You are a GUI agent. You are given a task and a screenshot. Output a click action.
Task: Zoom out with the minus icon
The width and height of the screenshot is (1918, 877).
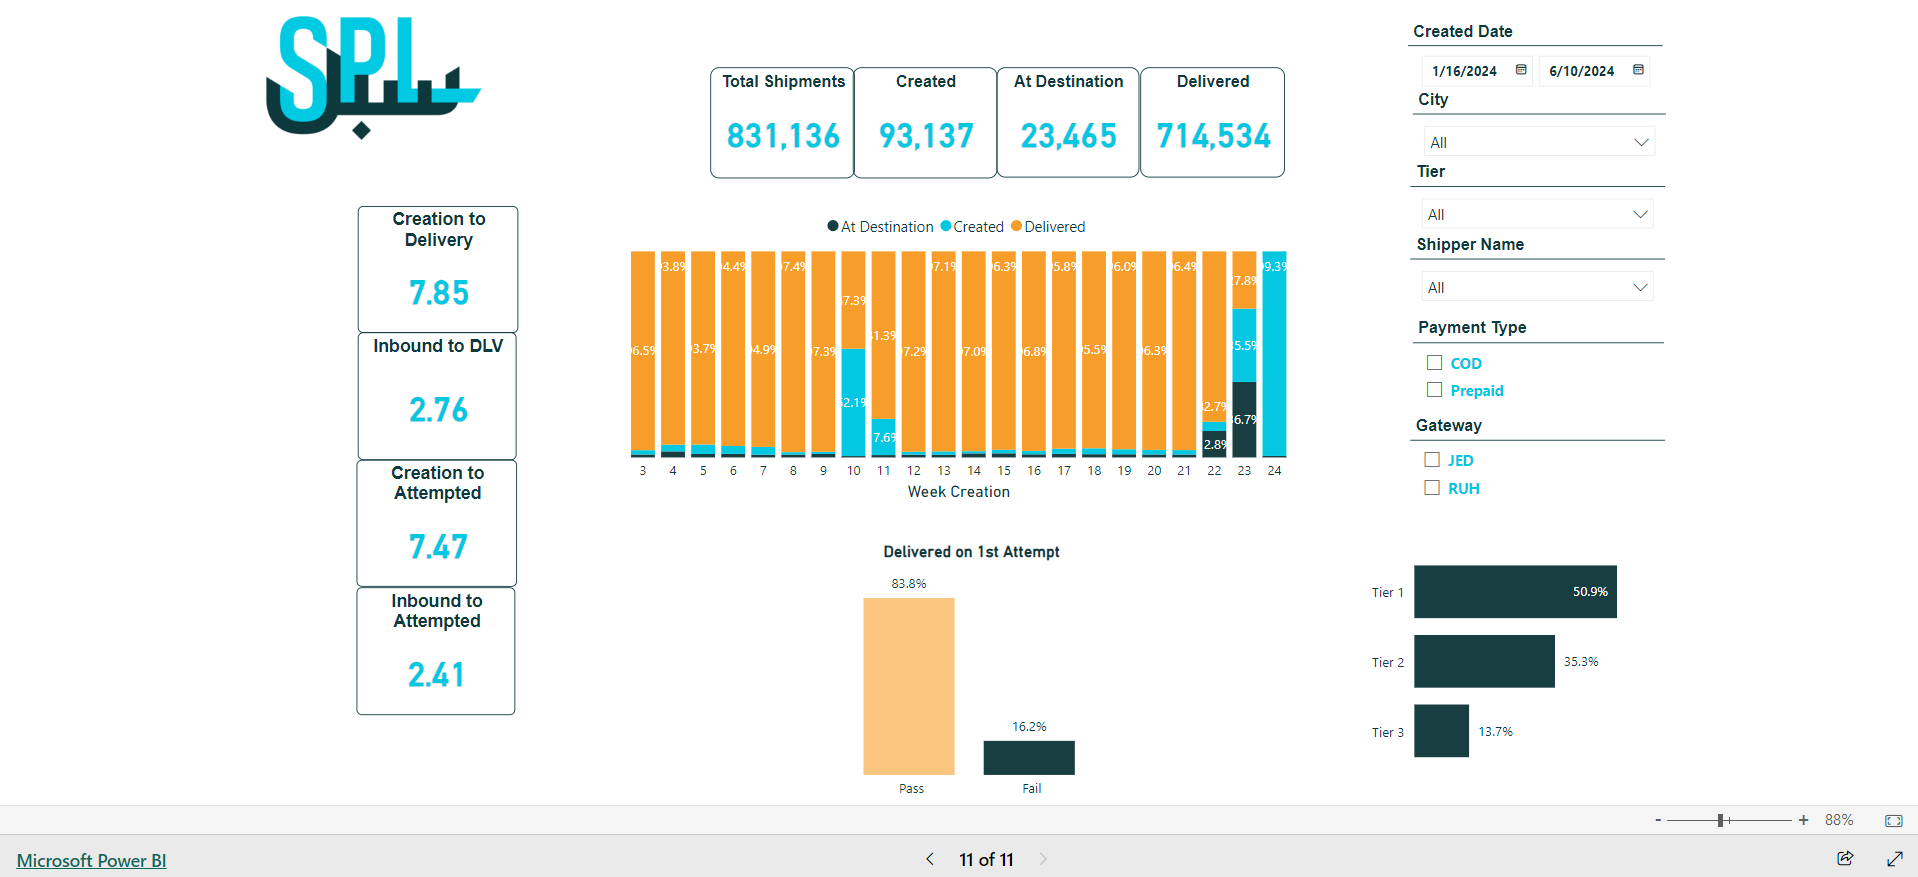click(1658, 820)
